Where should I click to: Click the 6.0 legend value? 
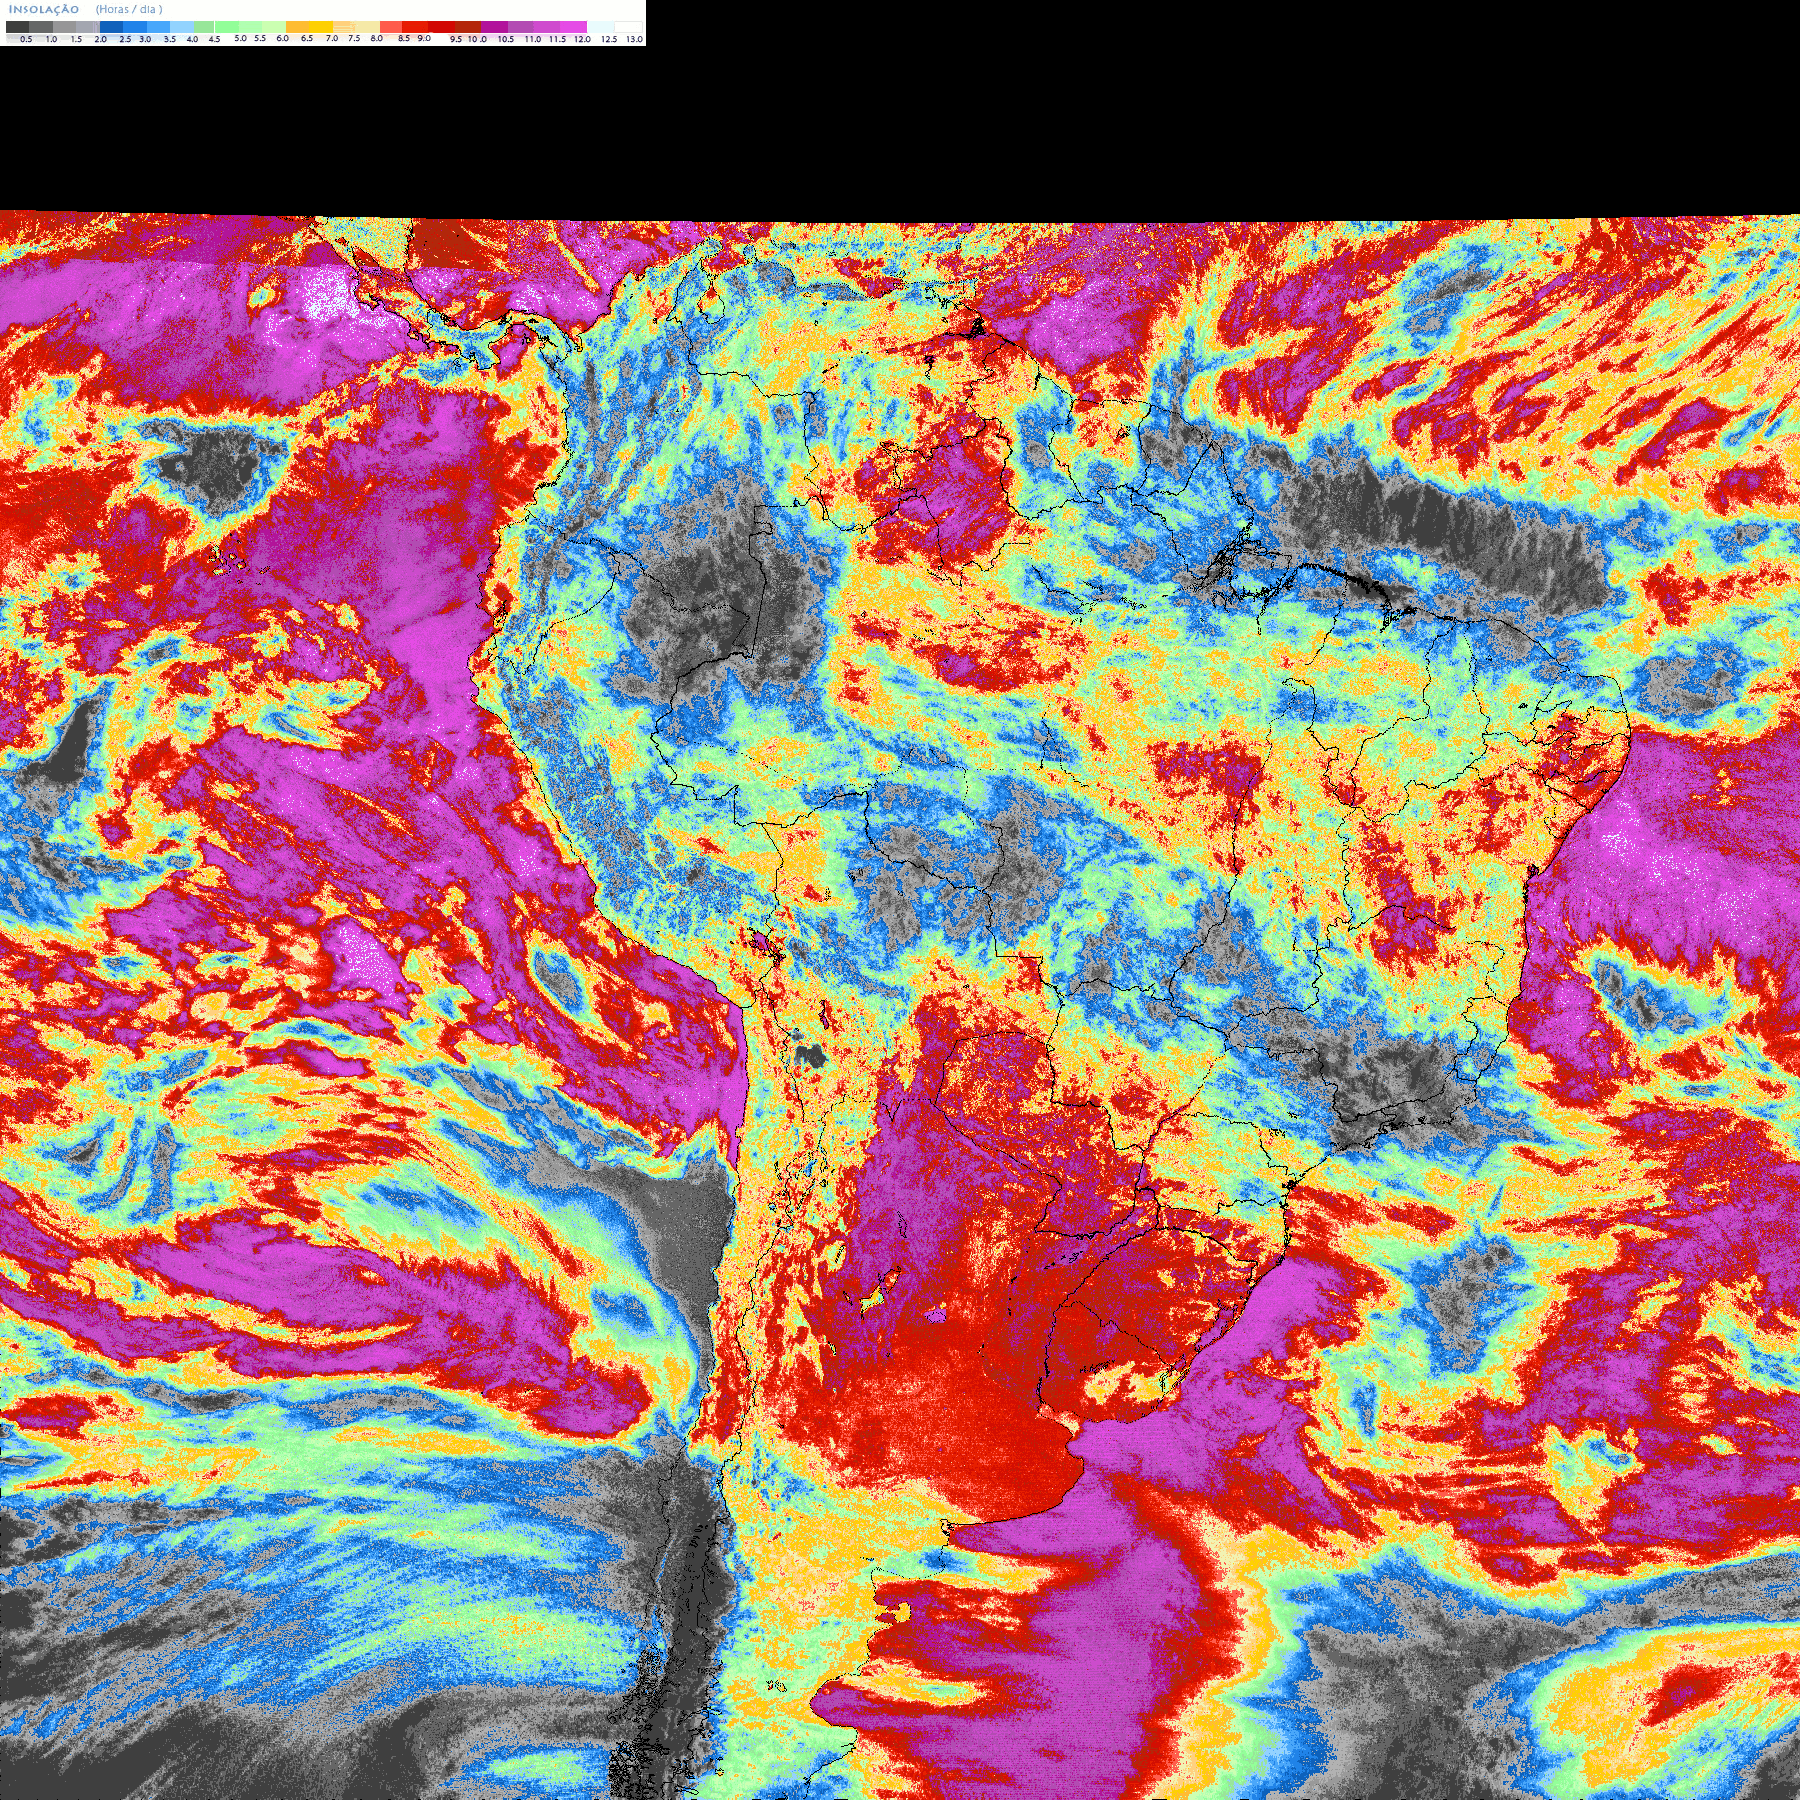click(x=283, y=38)
